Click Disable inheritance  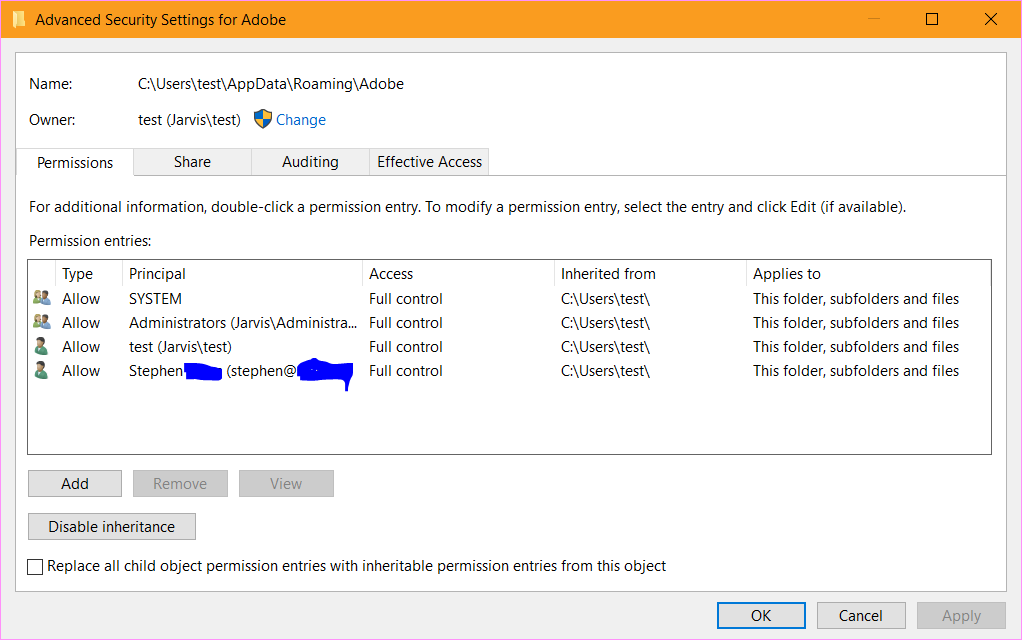(111, 526)
